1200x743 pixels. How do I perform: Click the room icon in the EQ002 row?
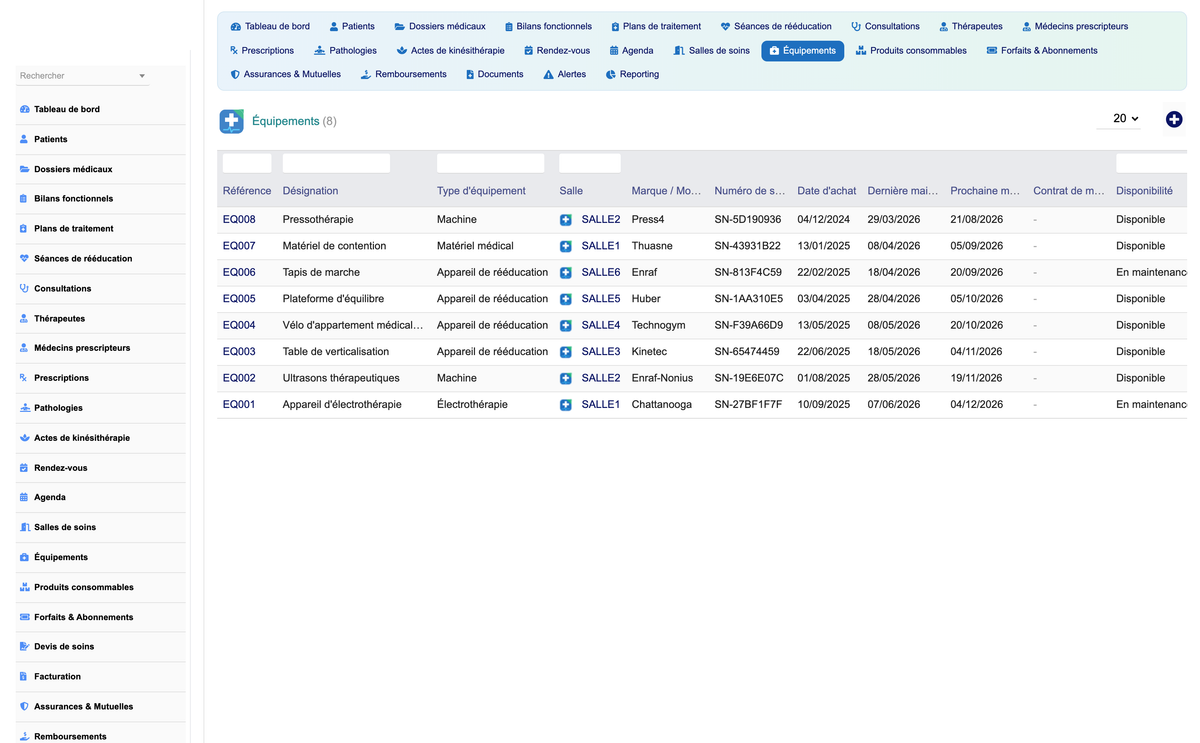(566, 379)
